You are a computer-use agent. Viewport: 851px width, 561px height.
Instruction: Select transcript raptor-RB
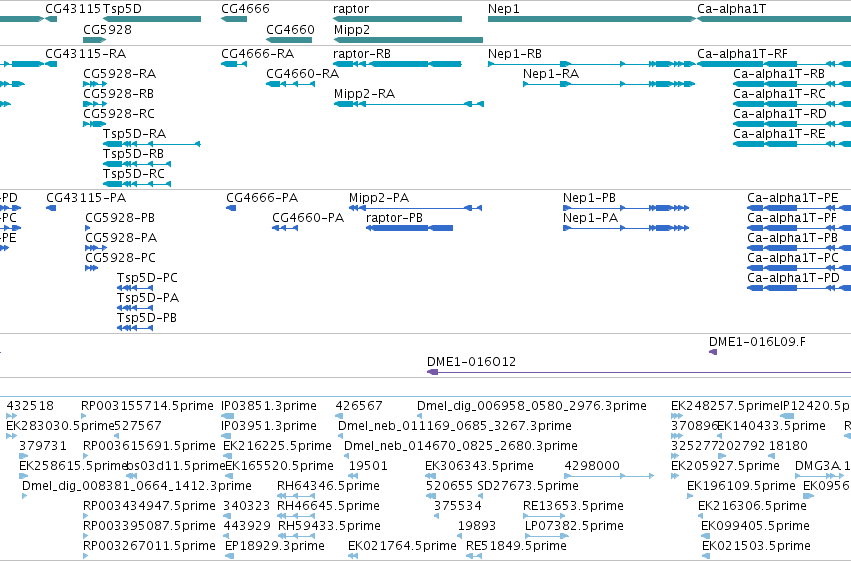397,64
